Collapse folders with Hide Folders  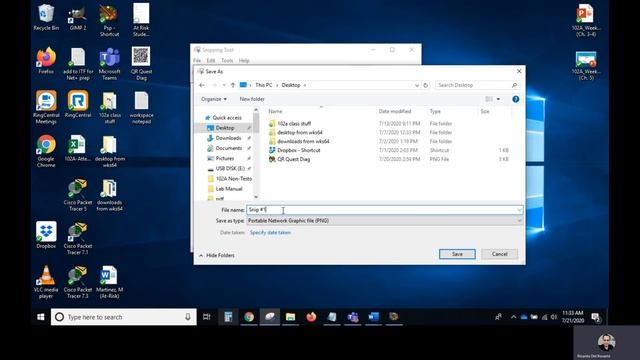pyautogui.click(x=217, y=255)
